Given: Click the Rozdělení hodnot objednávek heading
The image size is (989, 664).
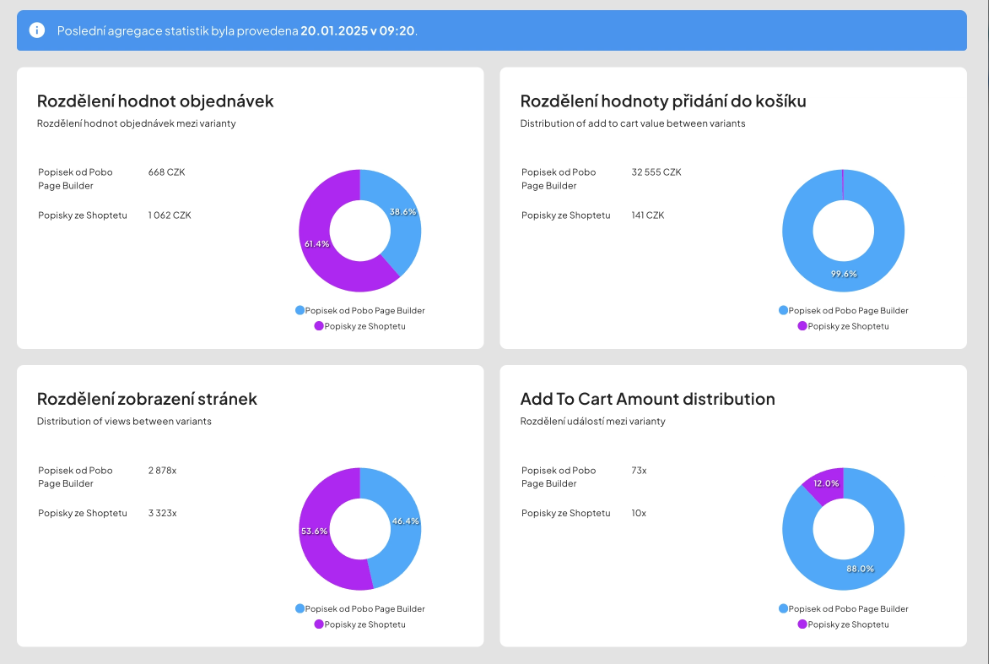Looking at the screenshot, I should (155, 101).
